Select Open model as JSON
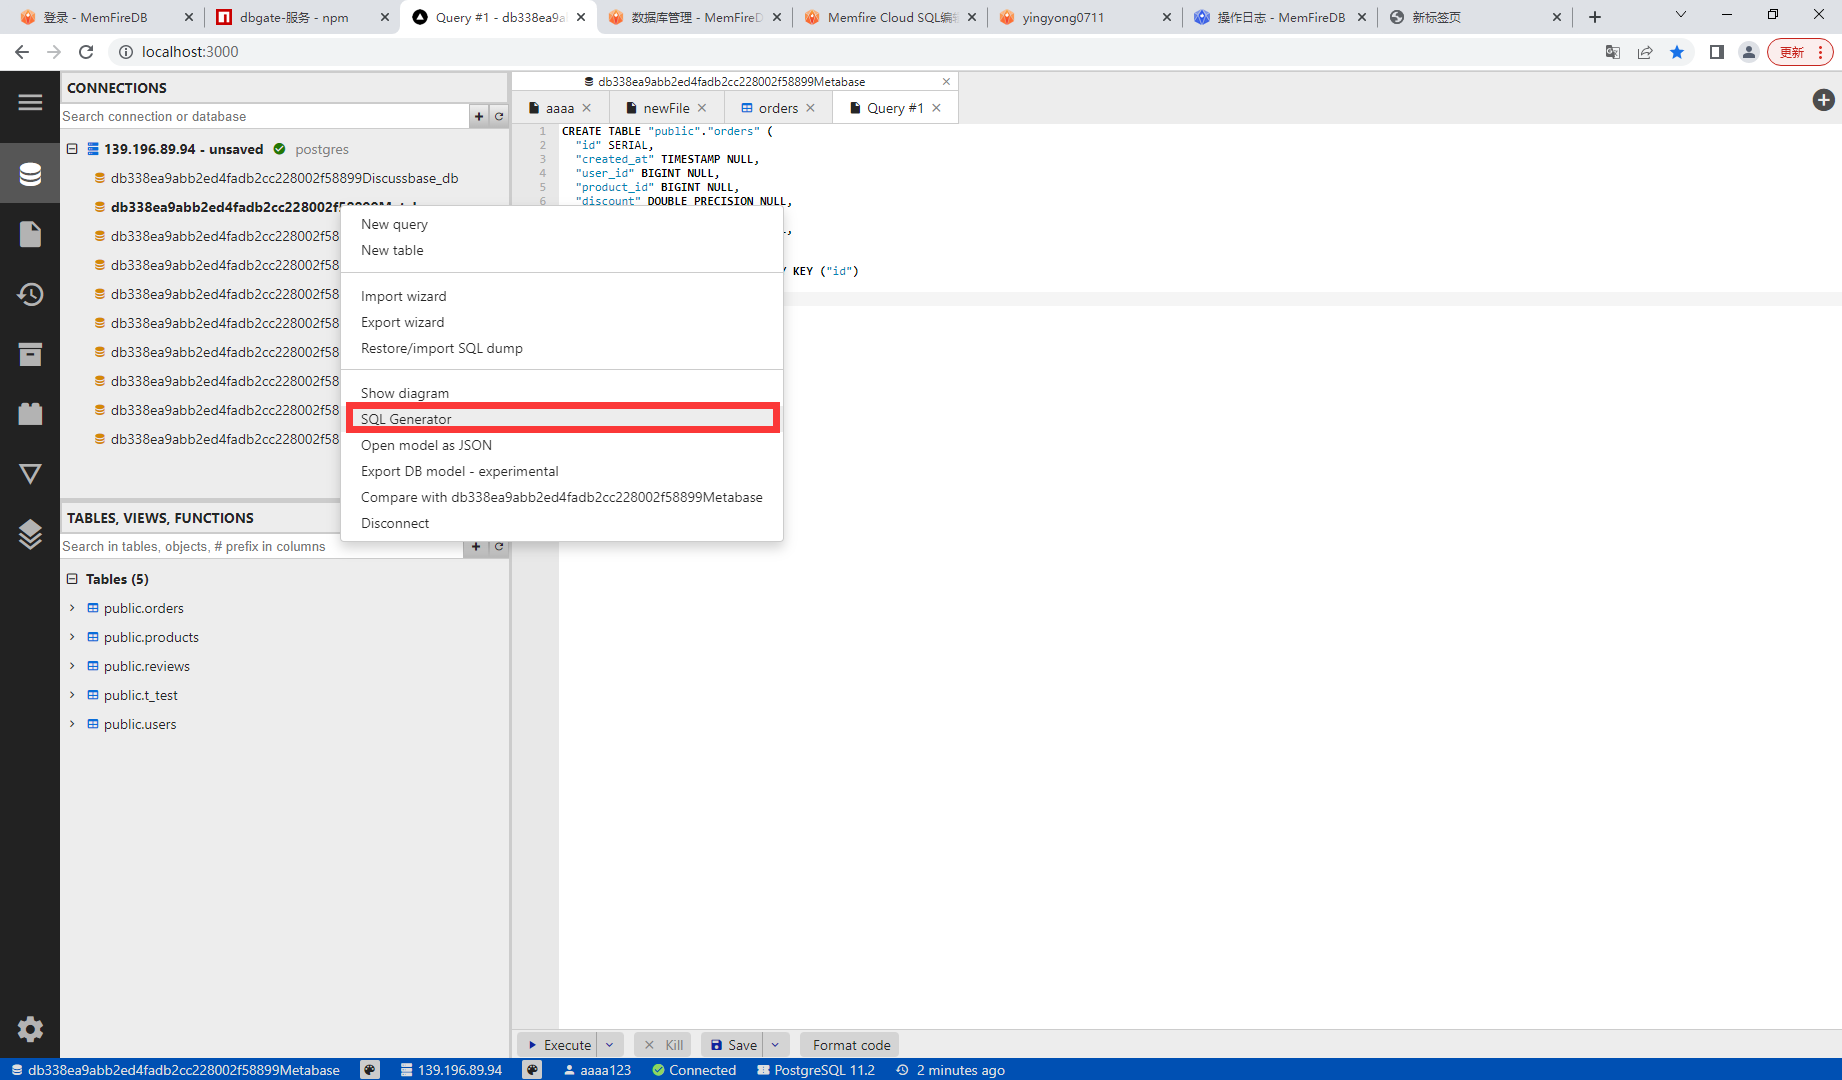1842x1080 pixels. (x=562, y=445)
